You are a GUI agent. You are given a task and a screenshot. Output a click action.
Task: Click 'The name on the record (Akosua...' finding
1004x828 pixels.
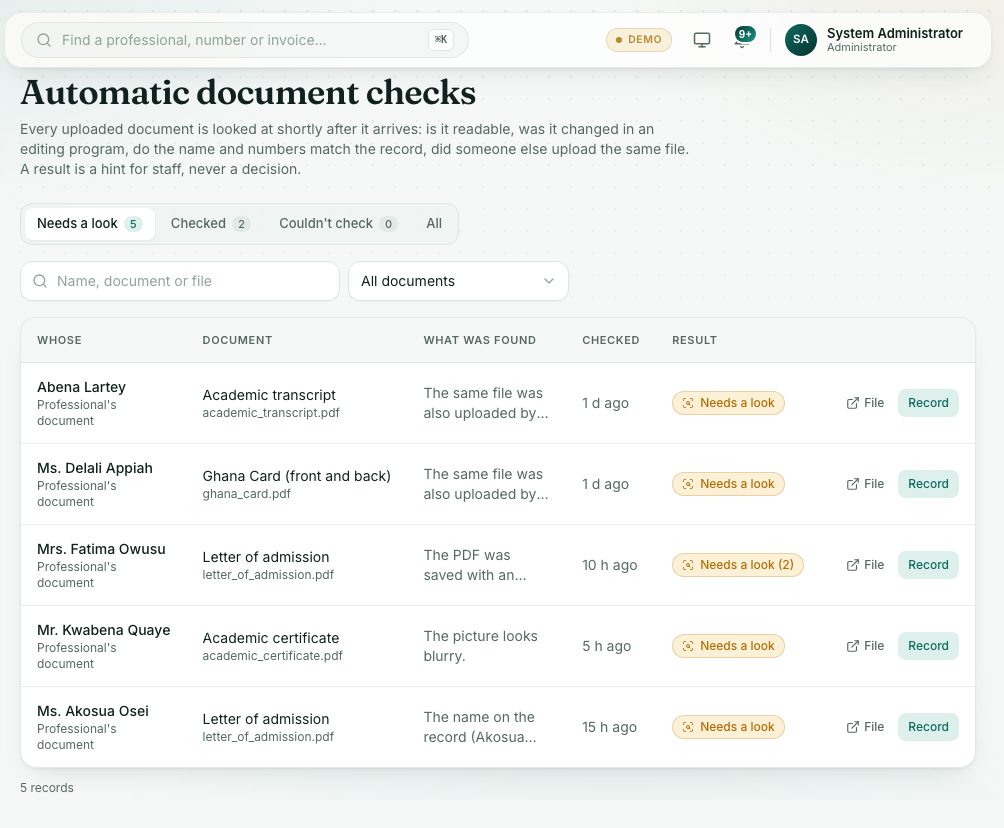480,727
